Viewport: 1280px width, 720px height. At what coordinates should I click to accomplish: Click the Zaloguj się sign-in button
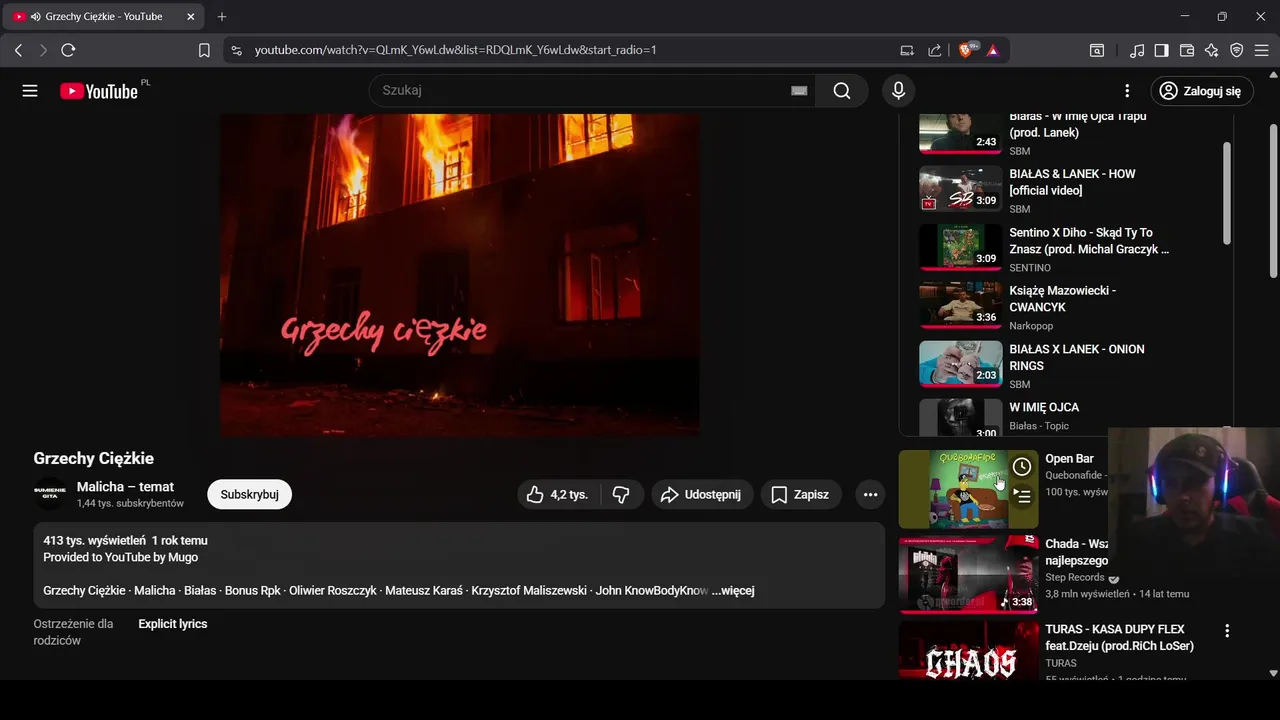point(1201,91)
